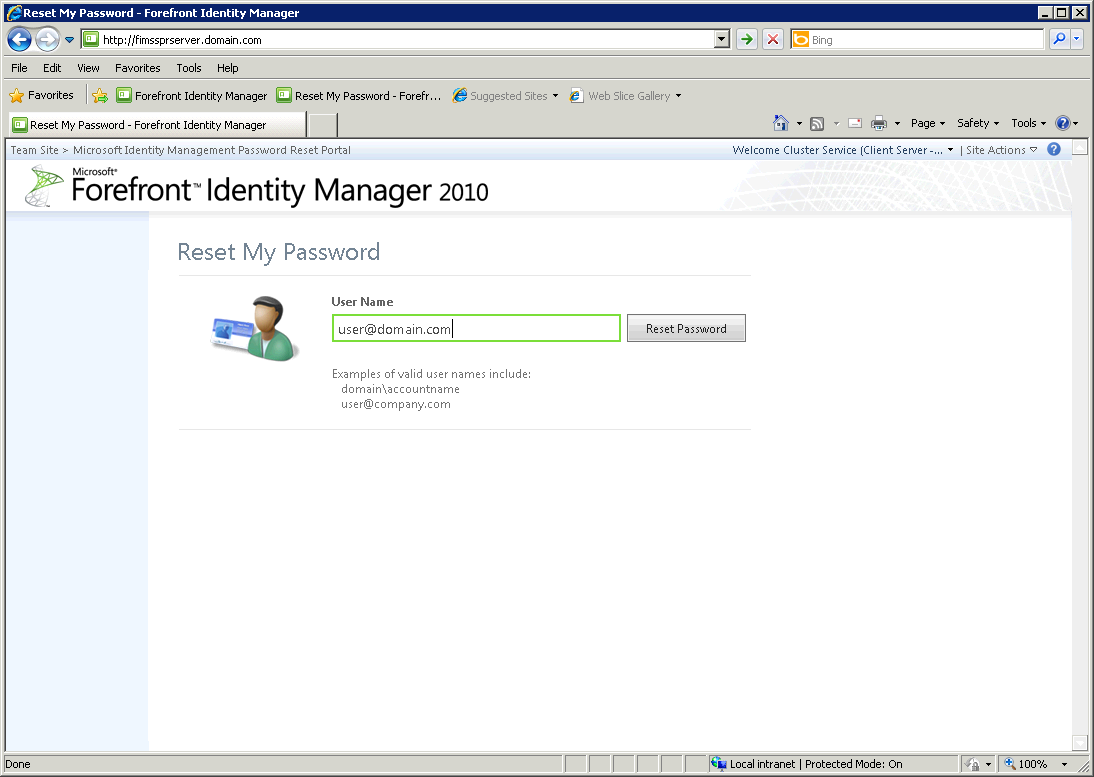Open the Web Slice Gallery dropdown
The width and height of the screenshot is (1094, 777).
(x=626, y=96)
